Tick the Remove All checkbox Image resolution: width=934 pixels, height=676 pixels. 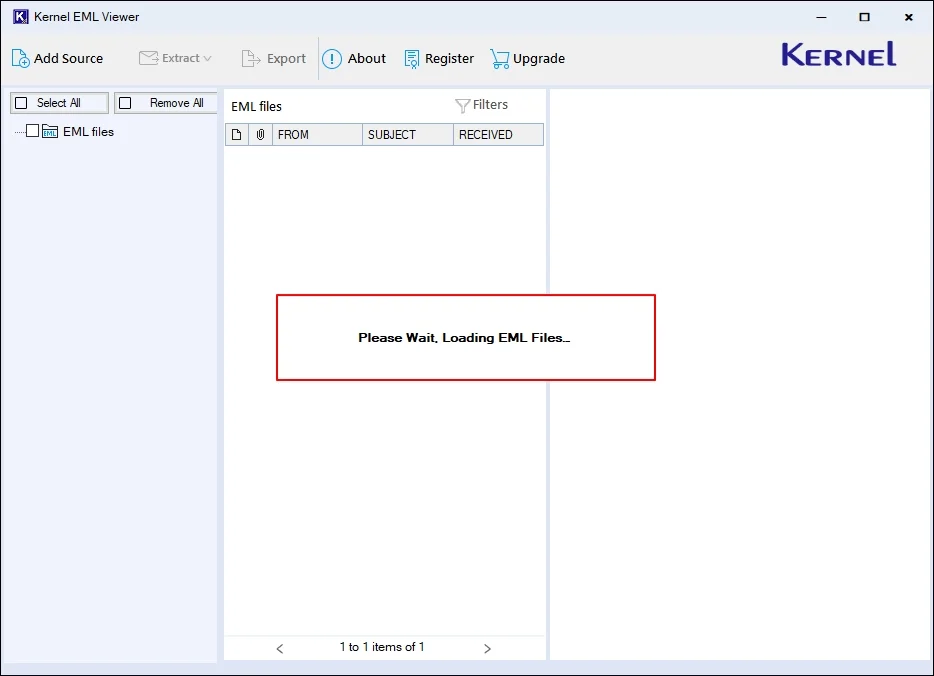125,103
